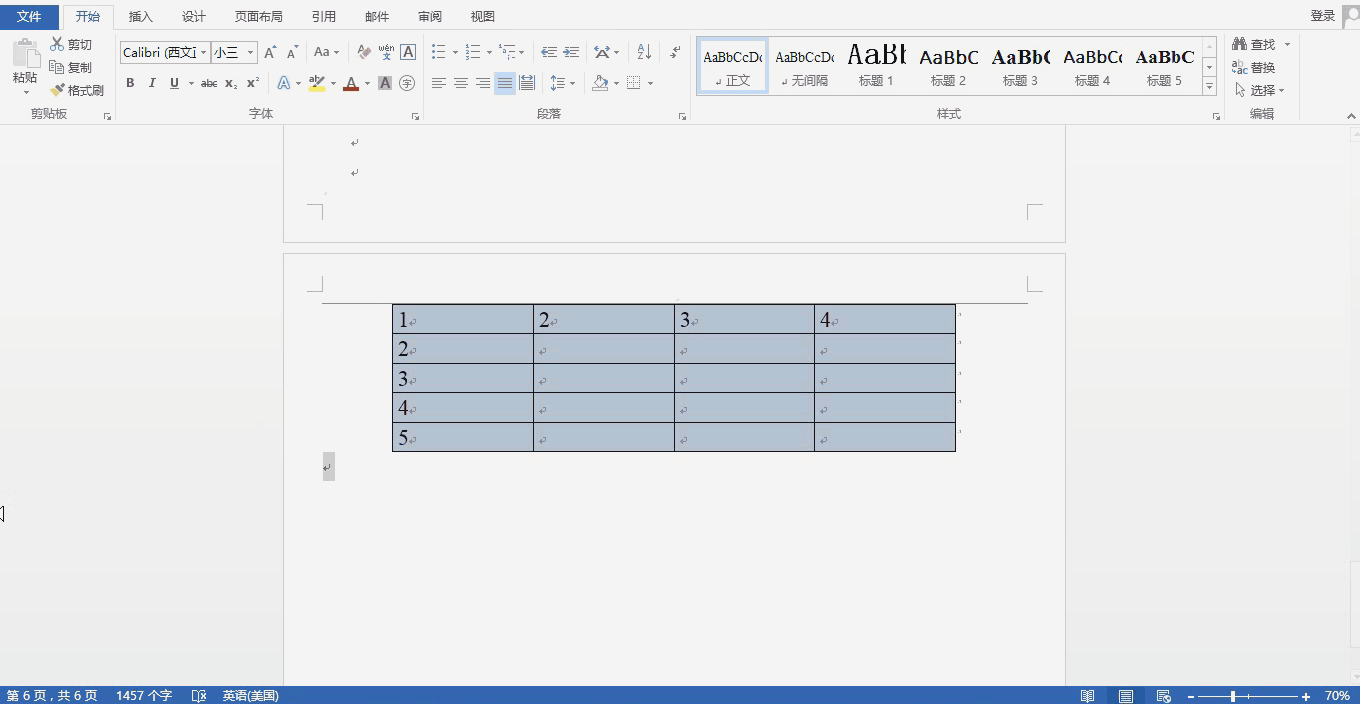The height and width of the screenshot is (704, 1360).
Task: Apply character shading (gray A) icon
Action: click(x=385, y=83)
